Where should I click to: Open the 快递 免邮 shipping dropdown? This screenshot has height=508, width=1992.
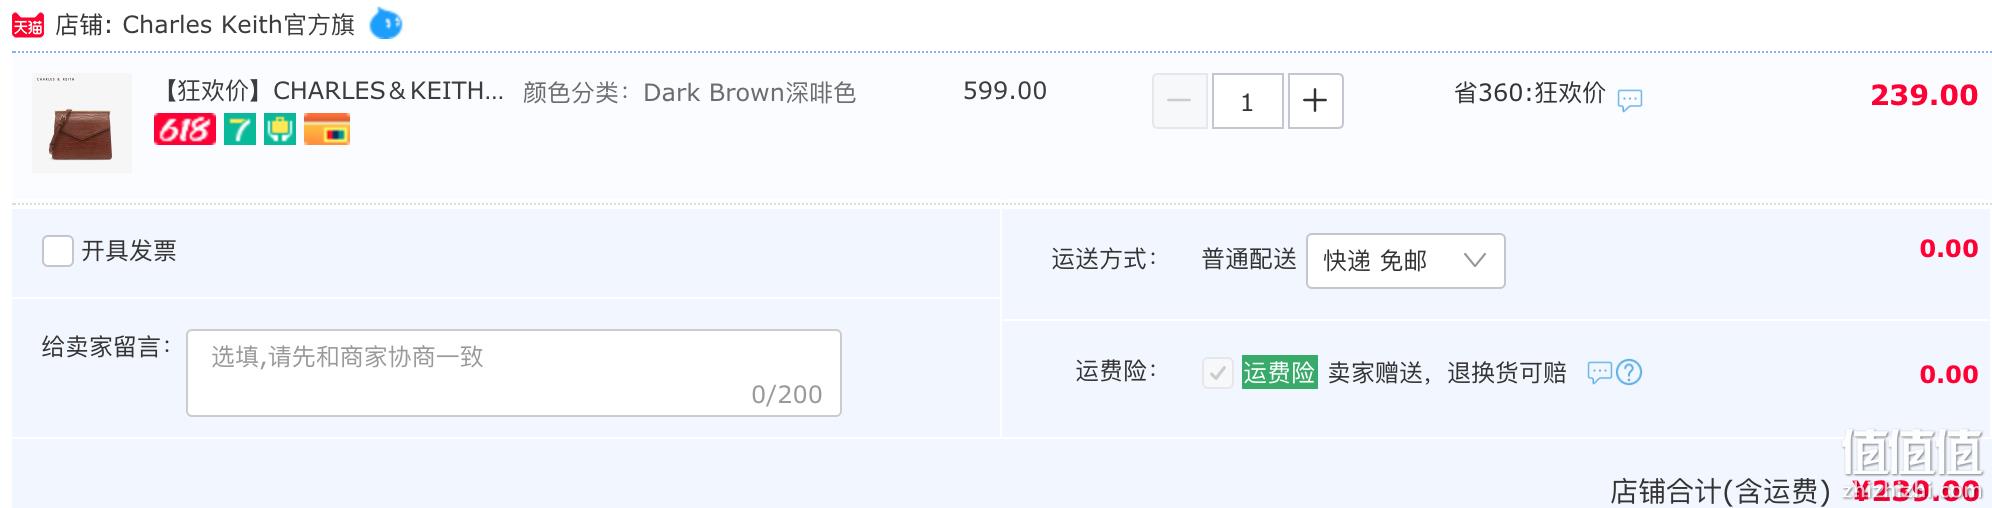tap(1405, 261)
